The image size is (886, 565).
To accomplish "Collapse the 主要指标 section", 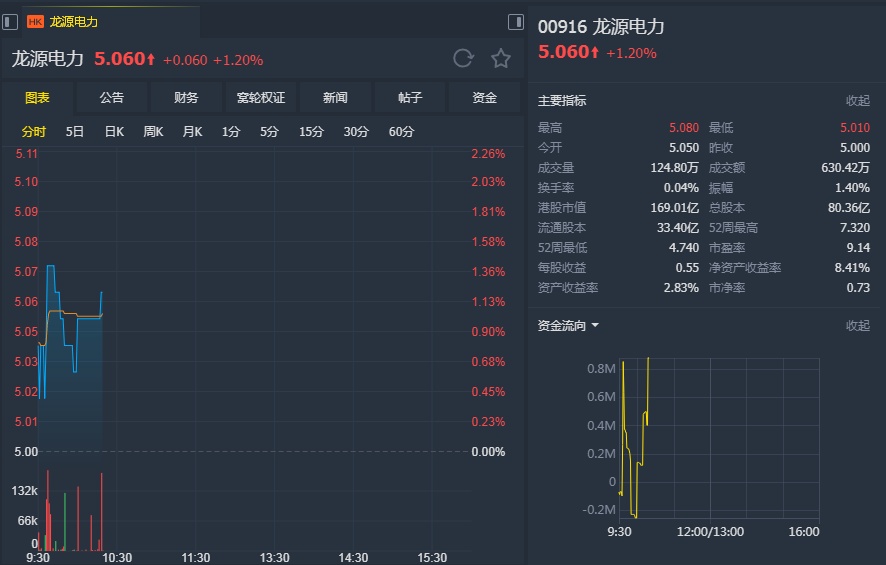I will click(x=857, y=101).
